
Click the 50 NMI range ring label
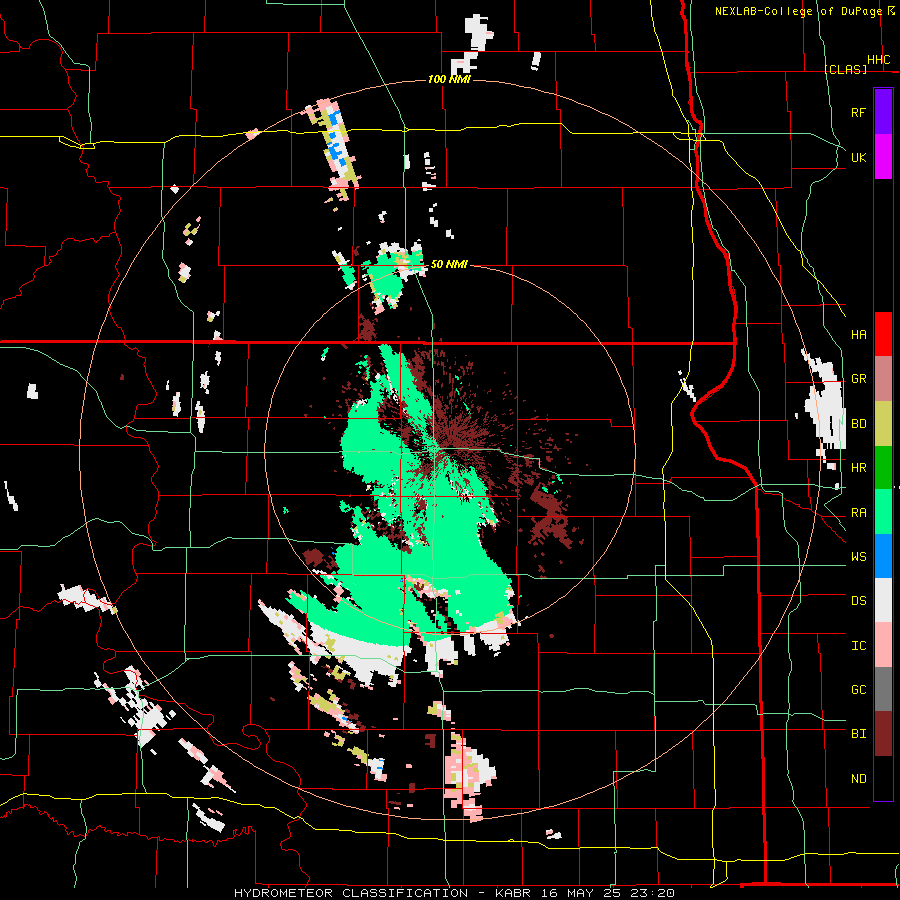coord(449,264)
